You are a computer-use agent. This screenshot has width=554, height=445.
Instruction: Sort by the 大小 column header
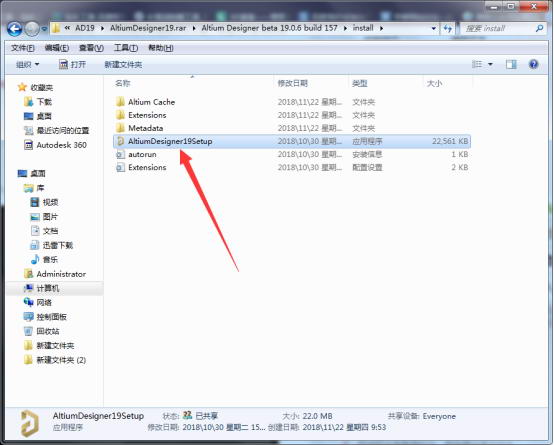pyautogui.click(x=435, y=83)
